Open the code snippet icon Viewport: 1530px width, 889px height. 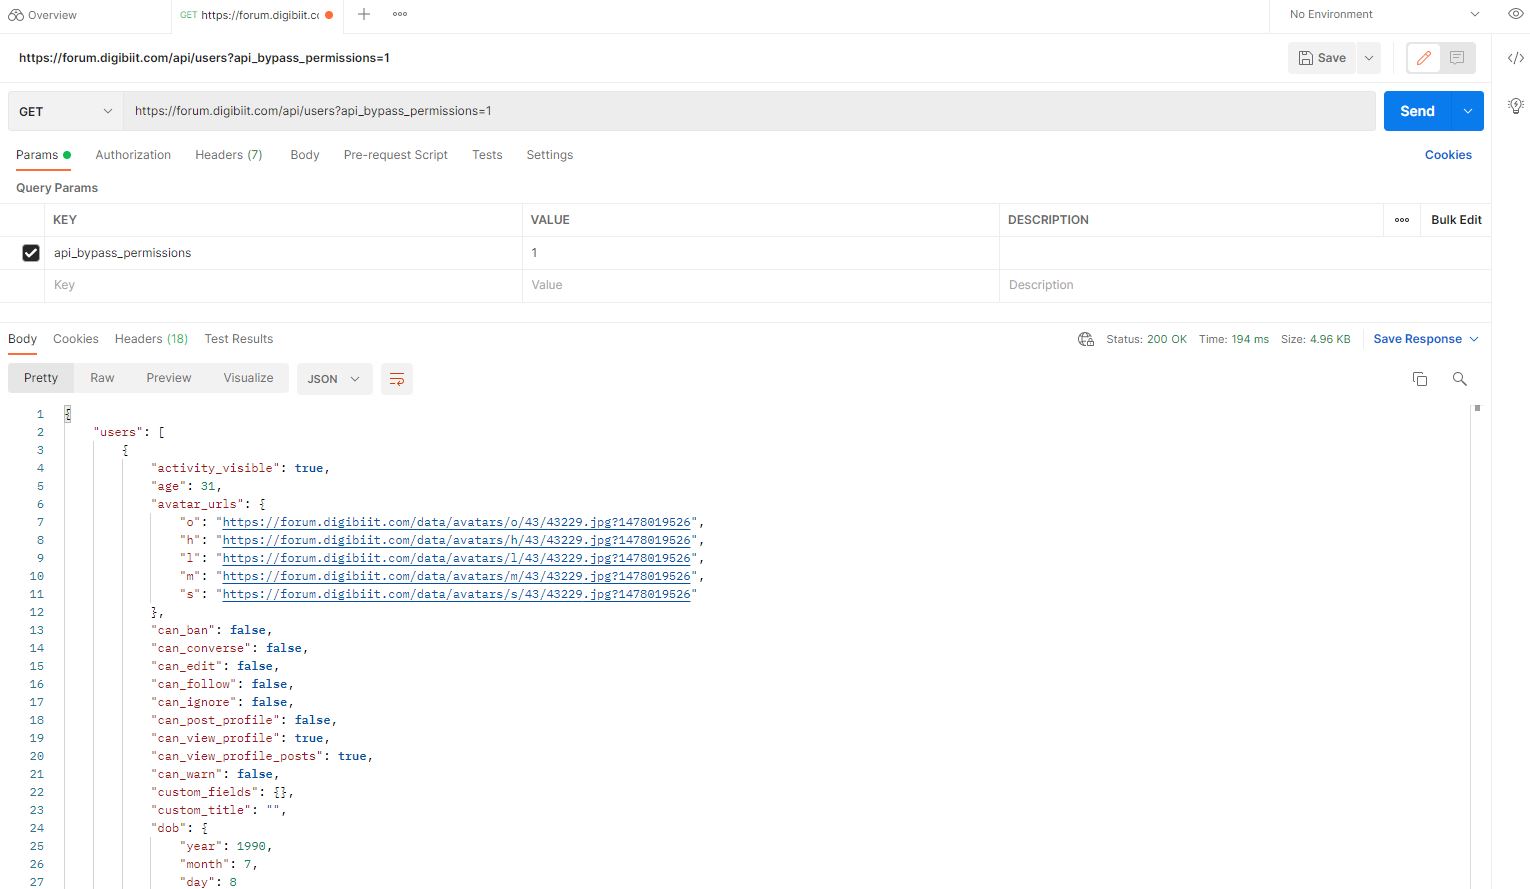pos(1516,58)
